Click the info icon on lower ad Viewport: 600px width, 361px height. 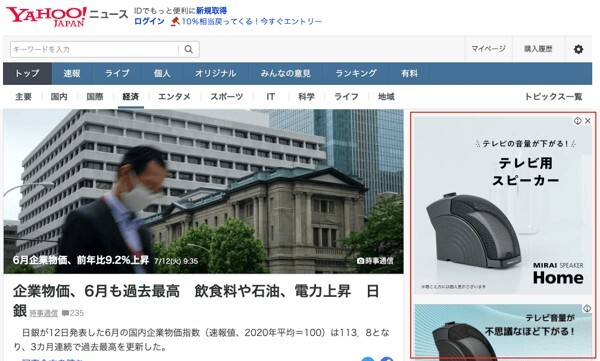pyautogui.click(x=587, y=308)
